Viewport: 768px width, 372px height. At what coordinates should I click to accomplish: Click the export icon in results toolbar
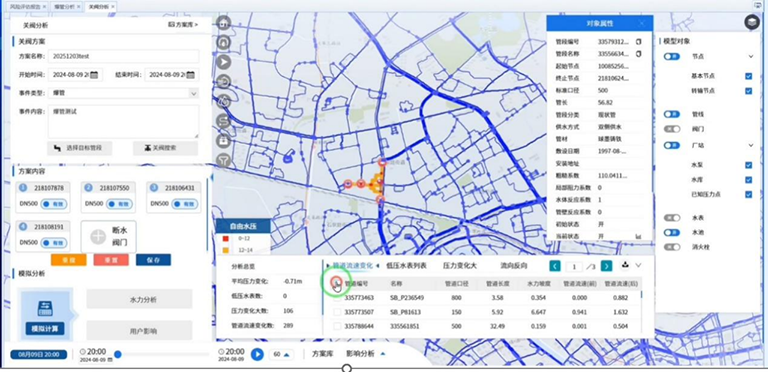click(x=625, y=265)
